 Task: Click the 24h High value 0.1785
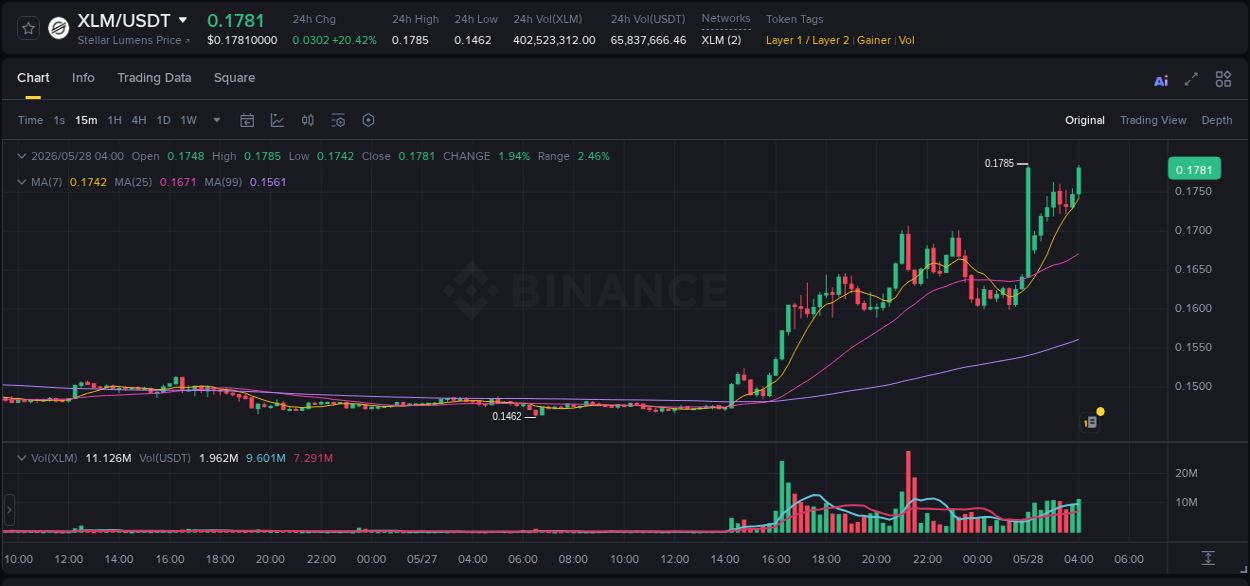point(410,40)
